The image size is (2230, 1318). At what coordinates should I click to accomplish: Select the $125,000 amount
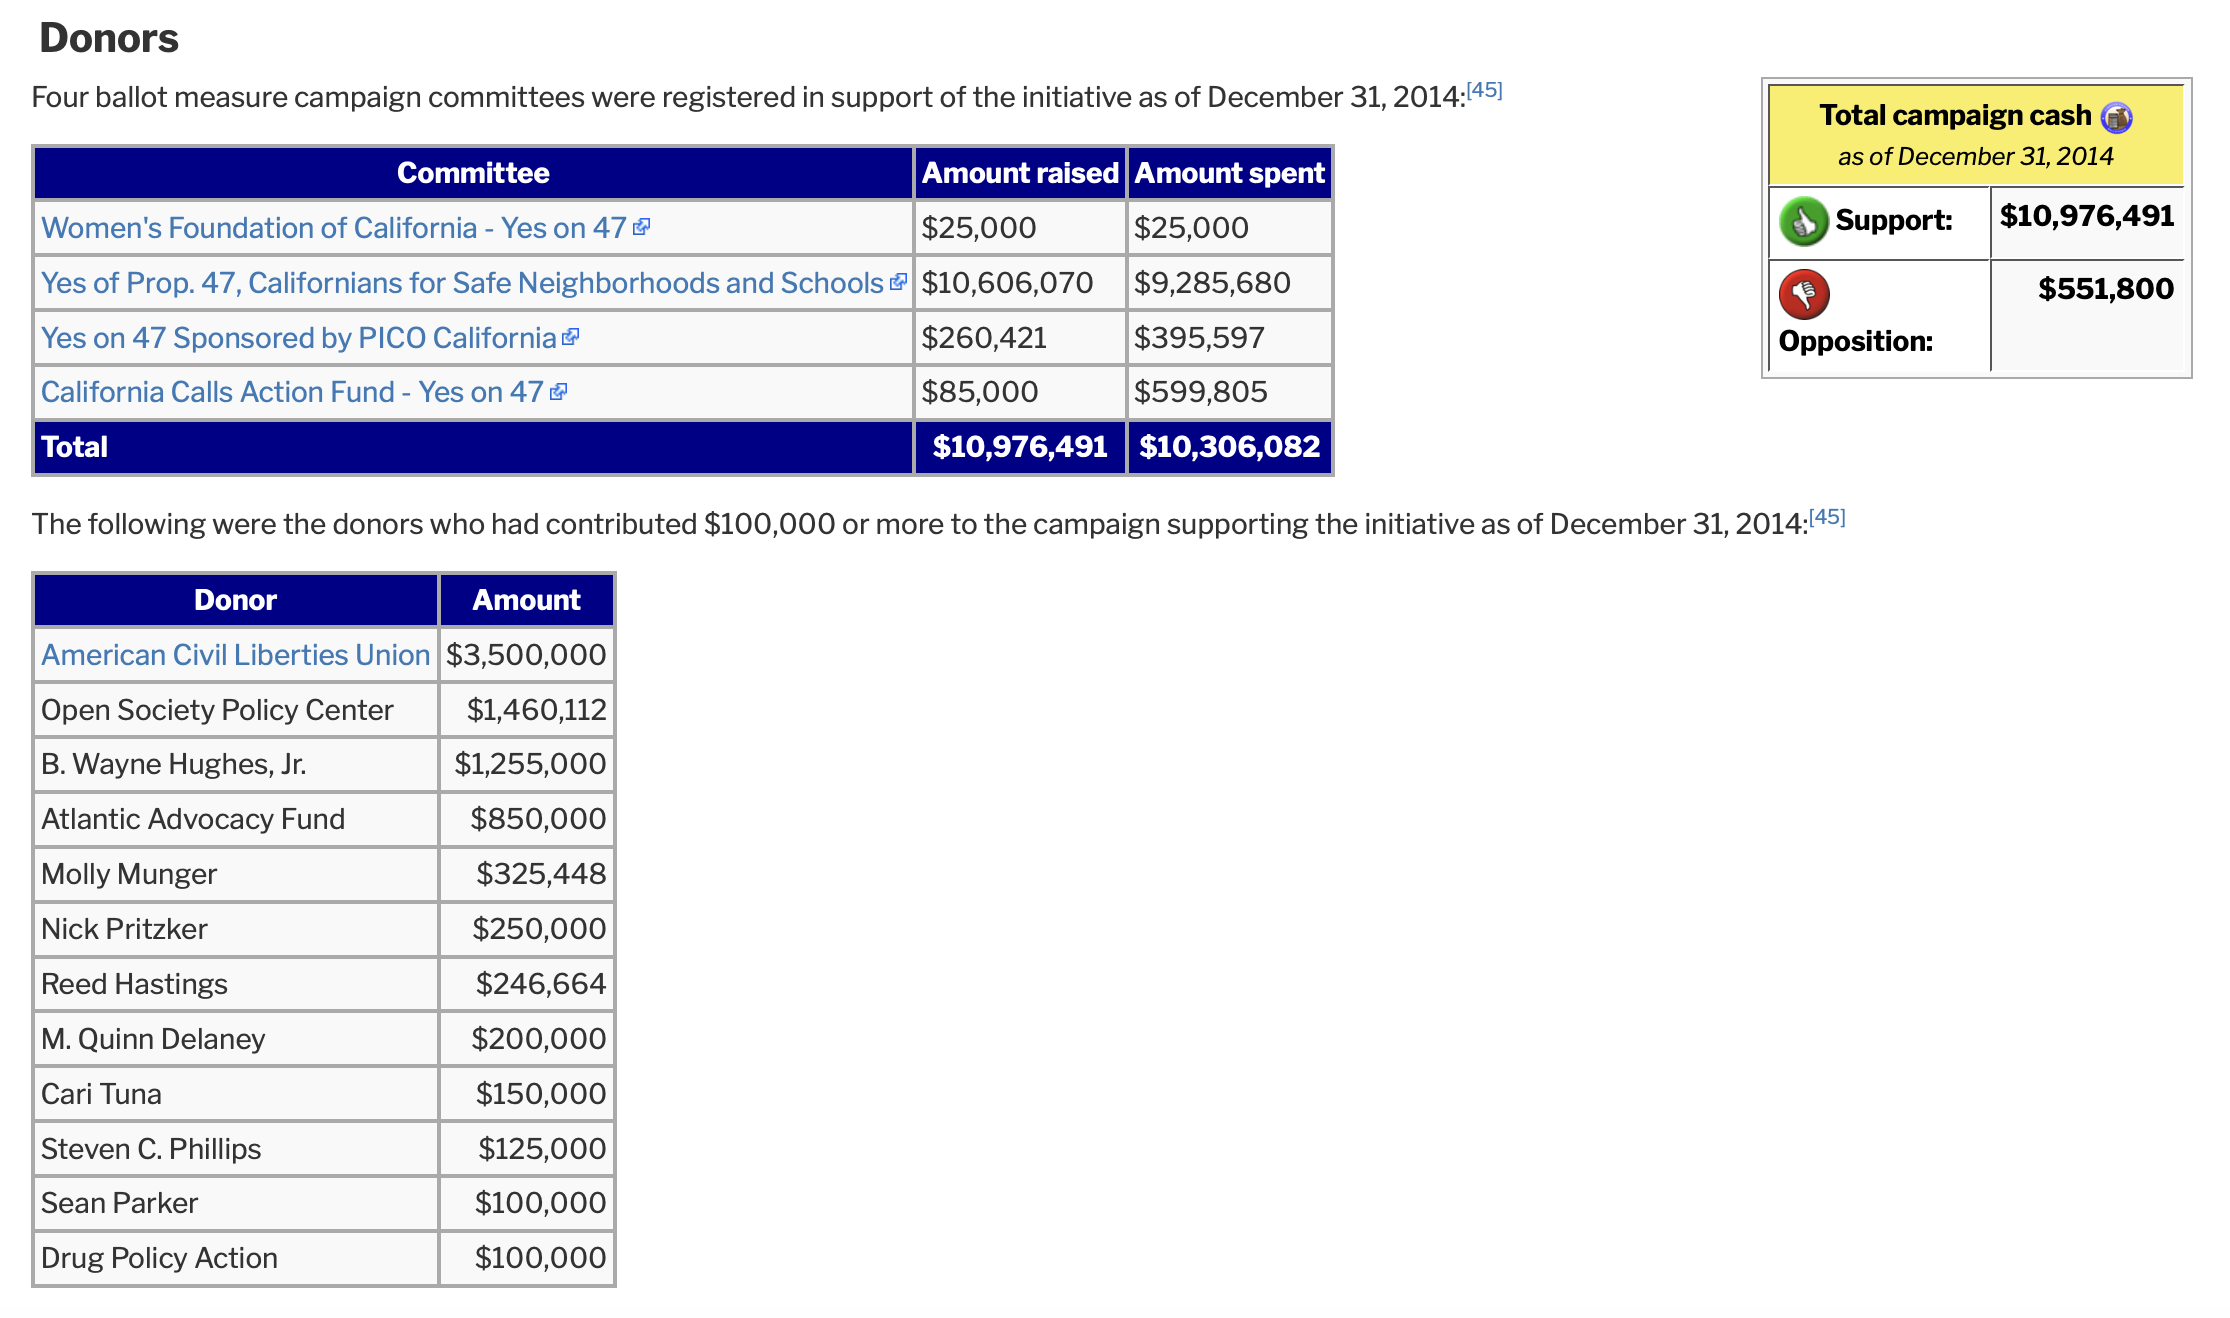click(542, 1149)
